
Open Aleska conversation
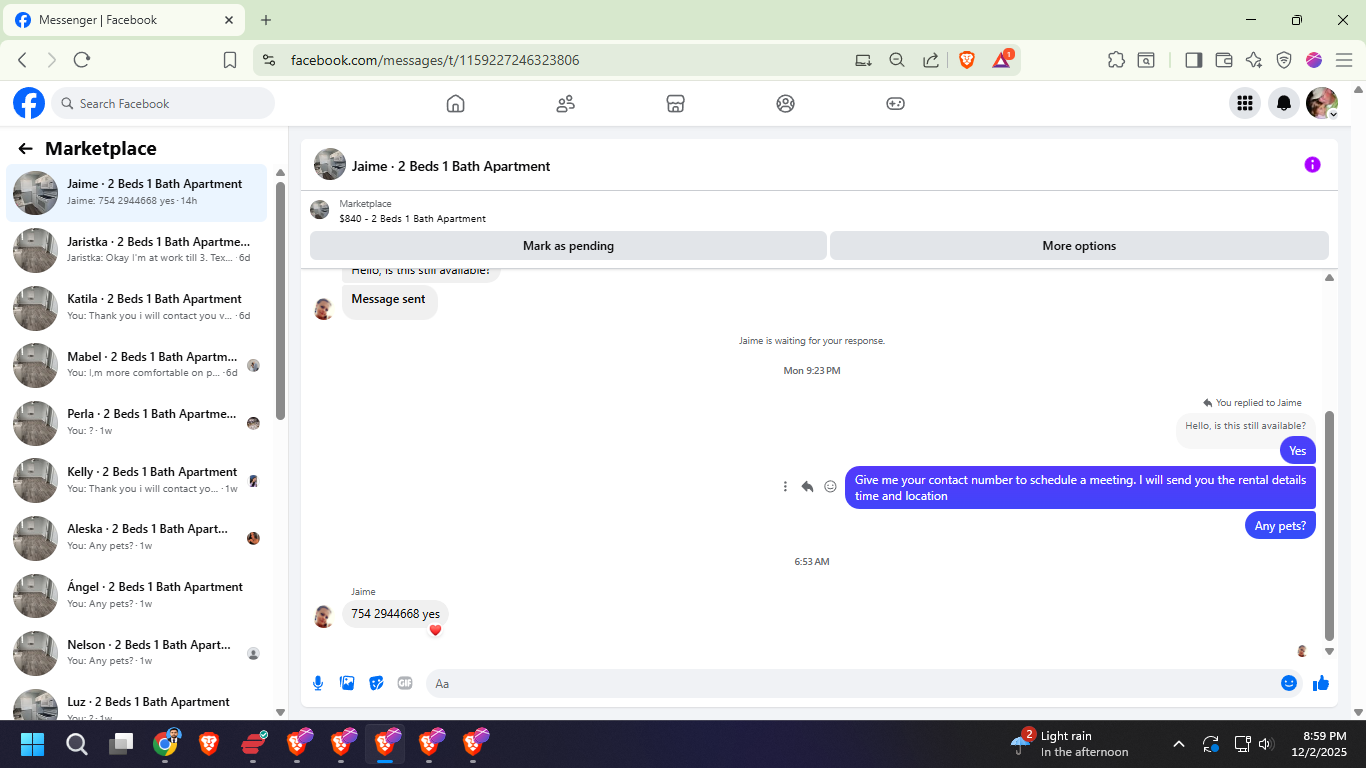coord(137,537)
